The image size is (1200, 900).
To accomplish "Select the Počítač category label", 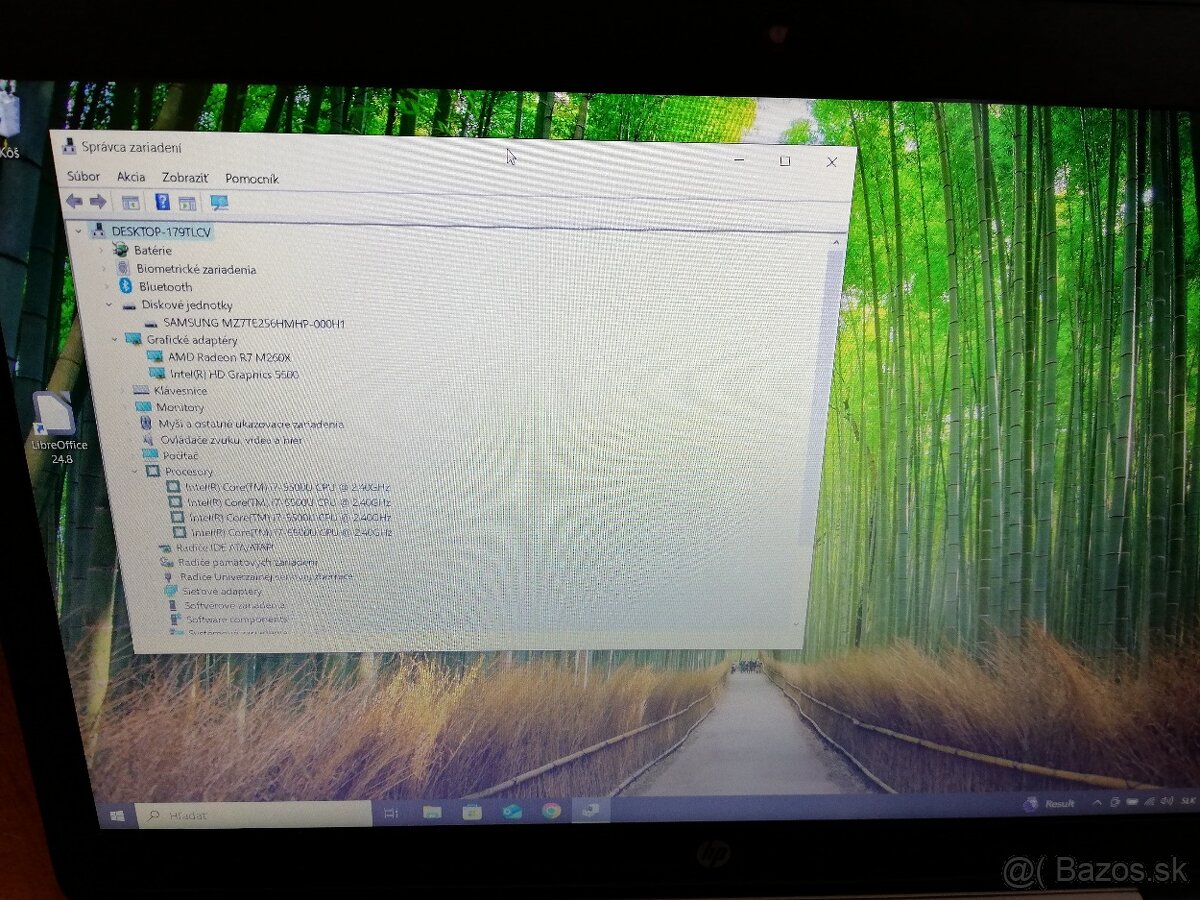I will tap(181, 455).
